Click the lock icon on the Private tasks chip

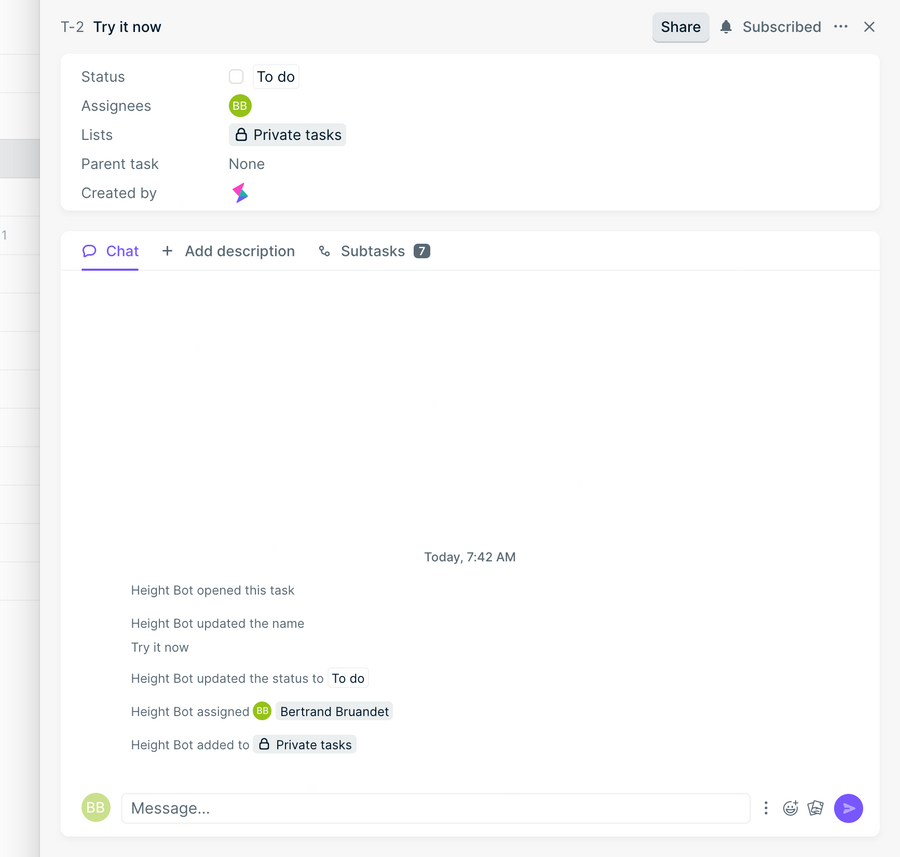(243, 134)
